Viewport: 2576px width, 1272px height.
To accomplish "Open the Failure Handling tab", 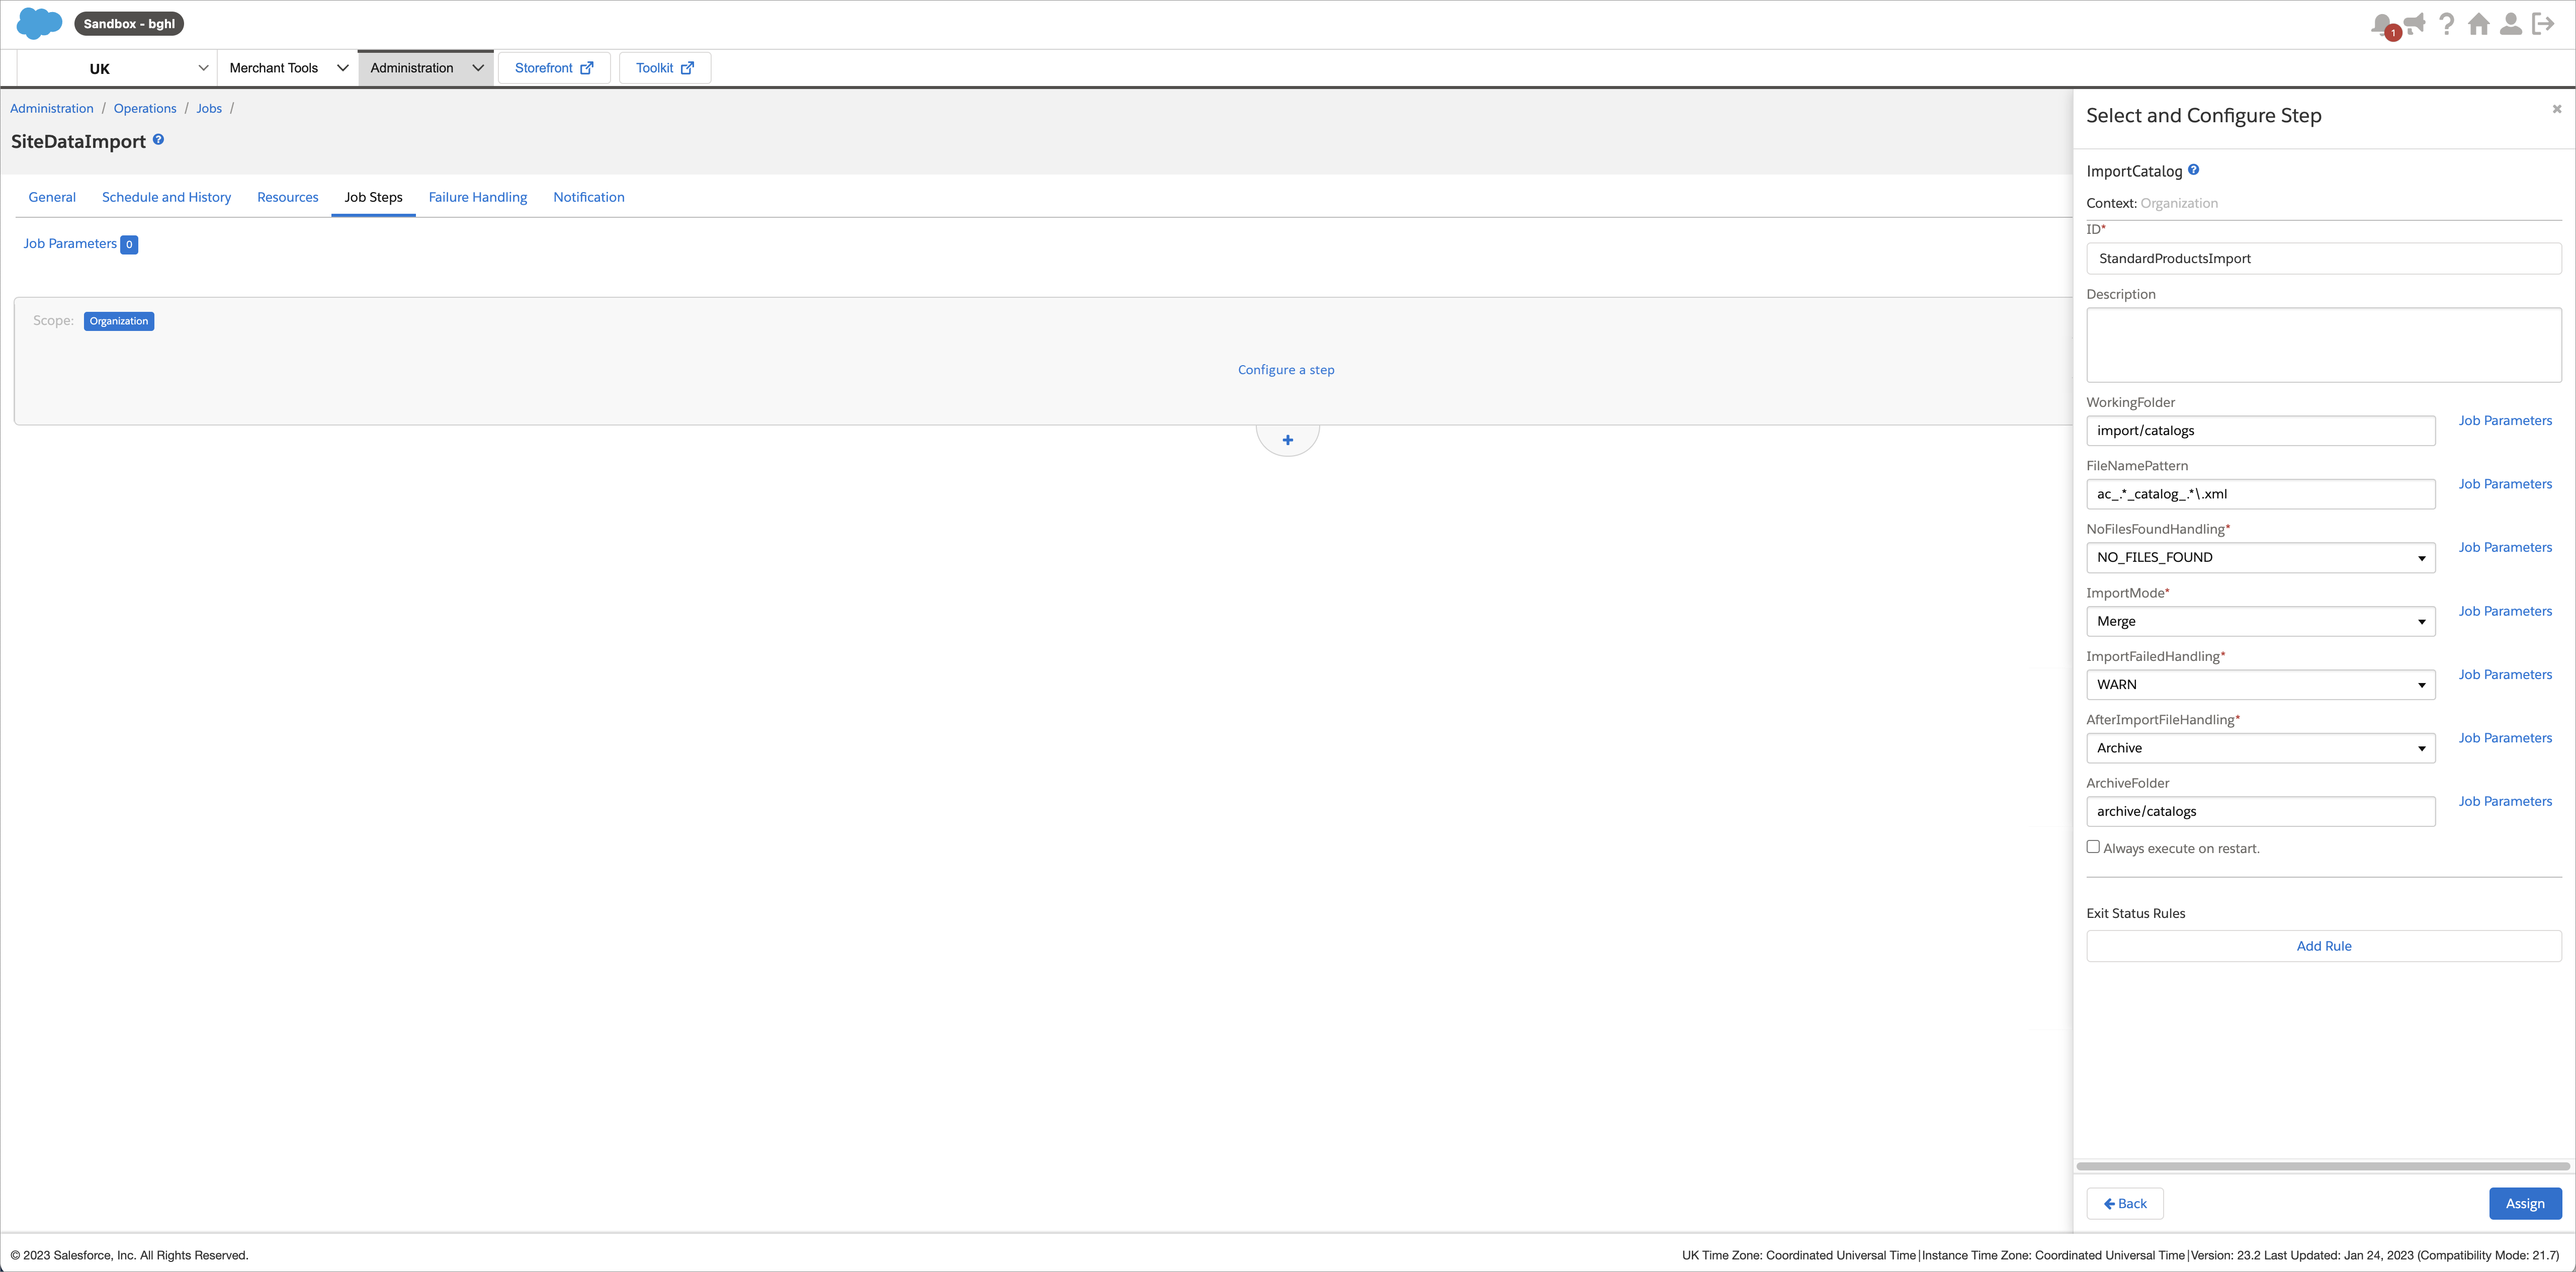I will pos(478,197).
